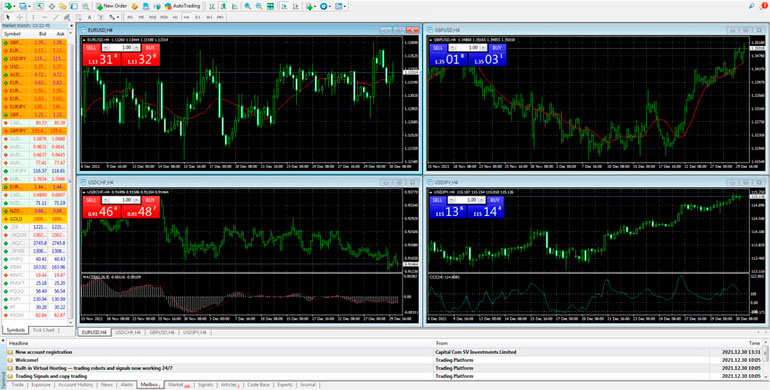The image size is (770, 390).
Task: Click the tile windows grid icon
Action: [271, 6]
